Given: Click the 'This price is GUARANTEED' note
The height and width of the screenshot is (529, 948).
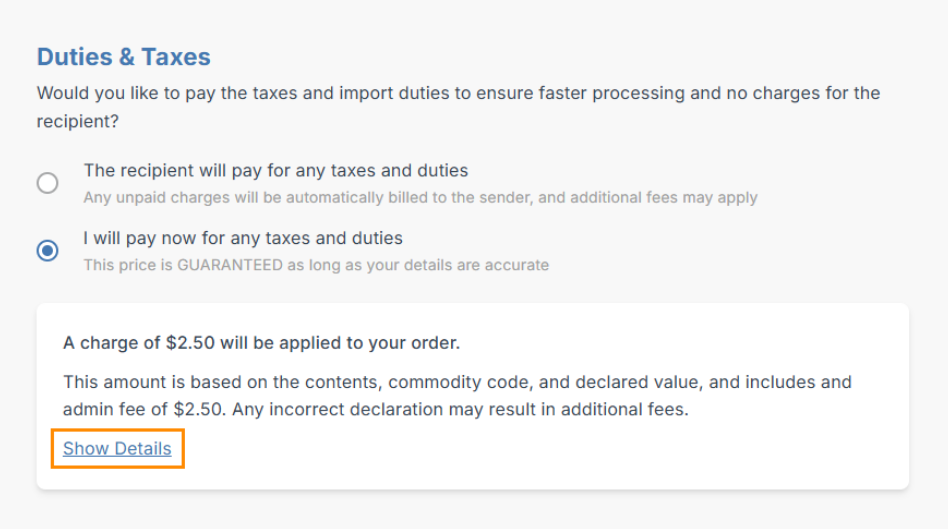Looking at the screenshot, I should (x=316, y=266).
